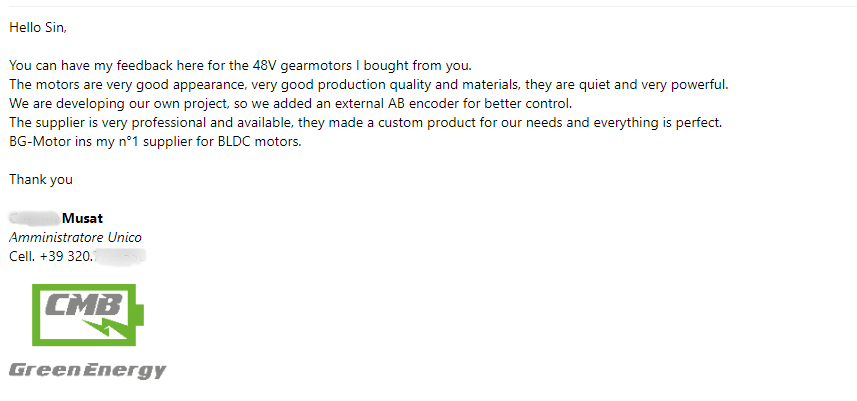The height and width of the screenshot is (401, 857).
Task: Click the blurred first name in the signature
Action: pyautogui.click(x=34, y=218)
